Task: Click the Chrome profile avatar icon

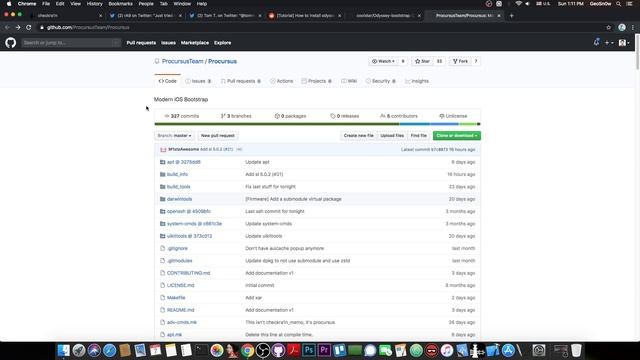Action: click(x=622, y=27)
